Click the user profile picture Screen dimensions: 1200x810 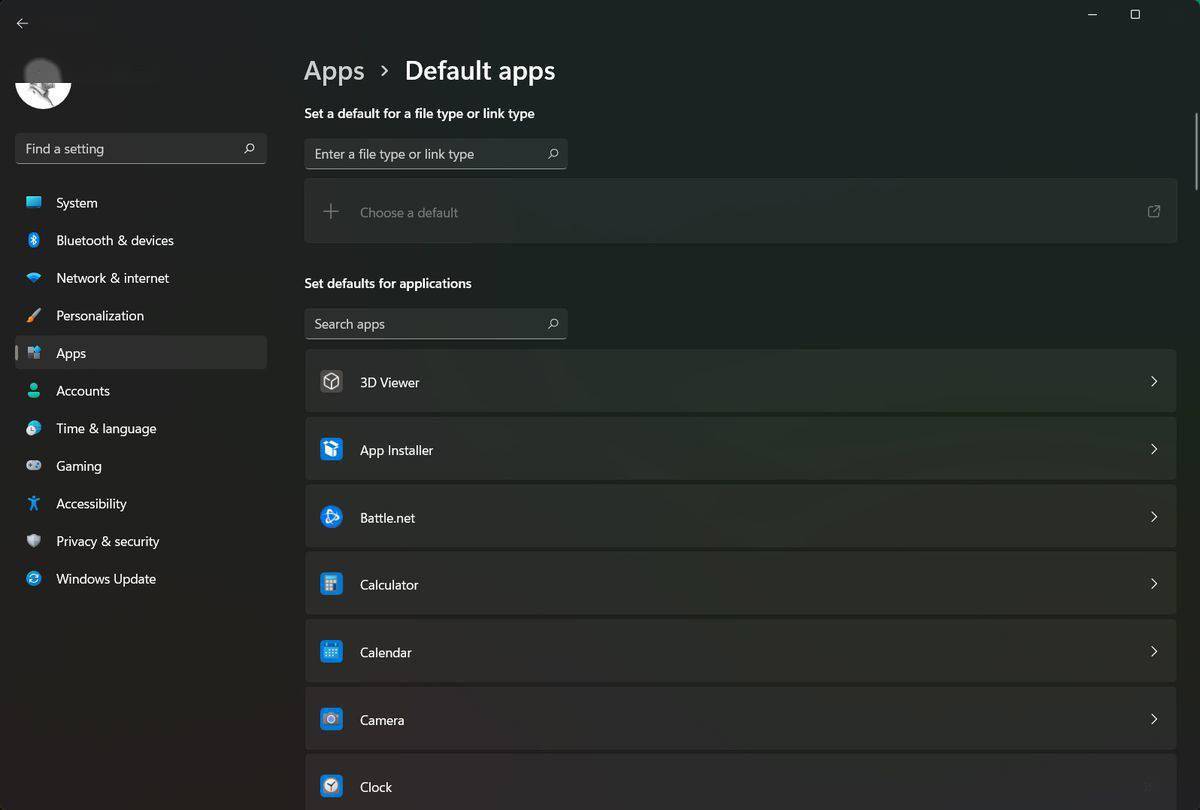click(43, 83)
